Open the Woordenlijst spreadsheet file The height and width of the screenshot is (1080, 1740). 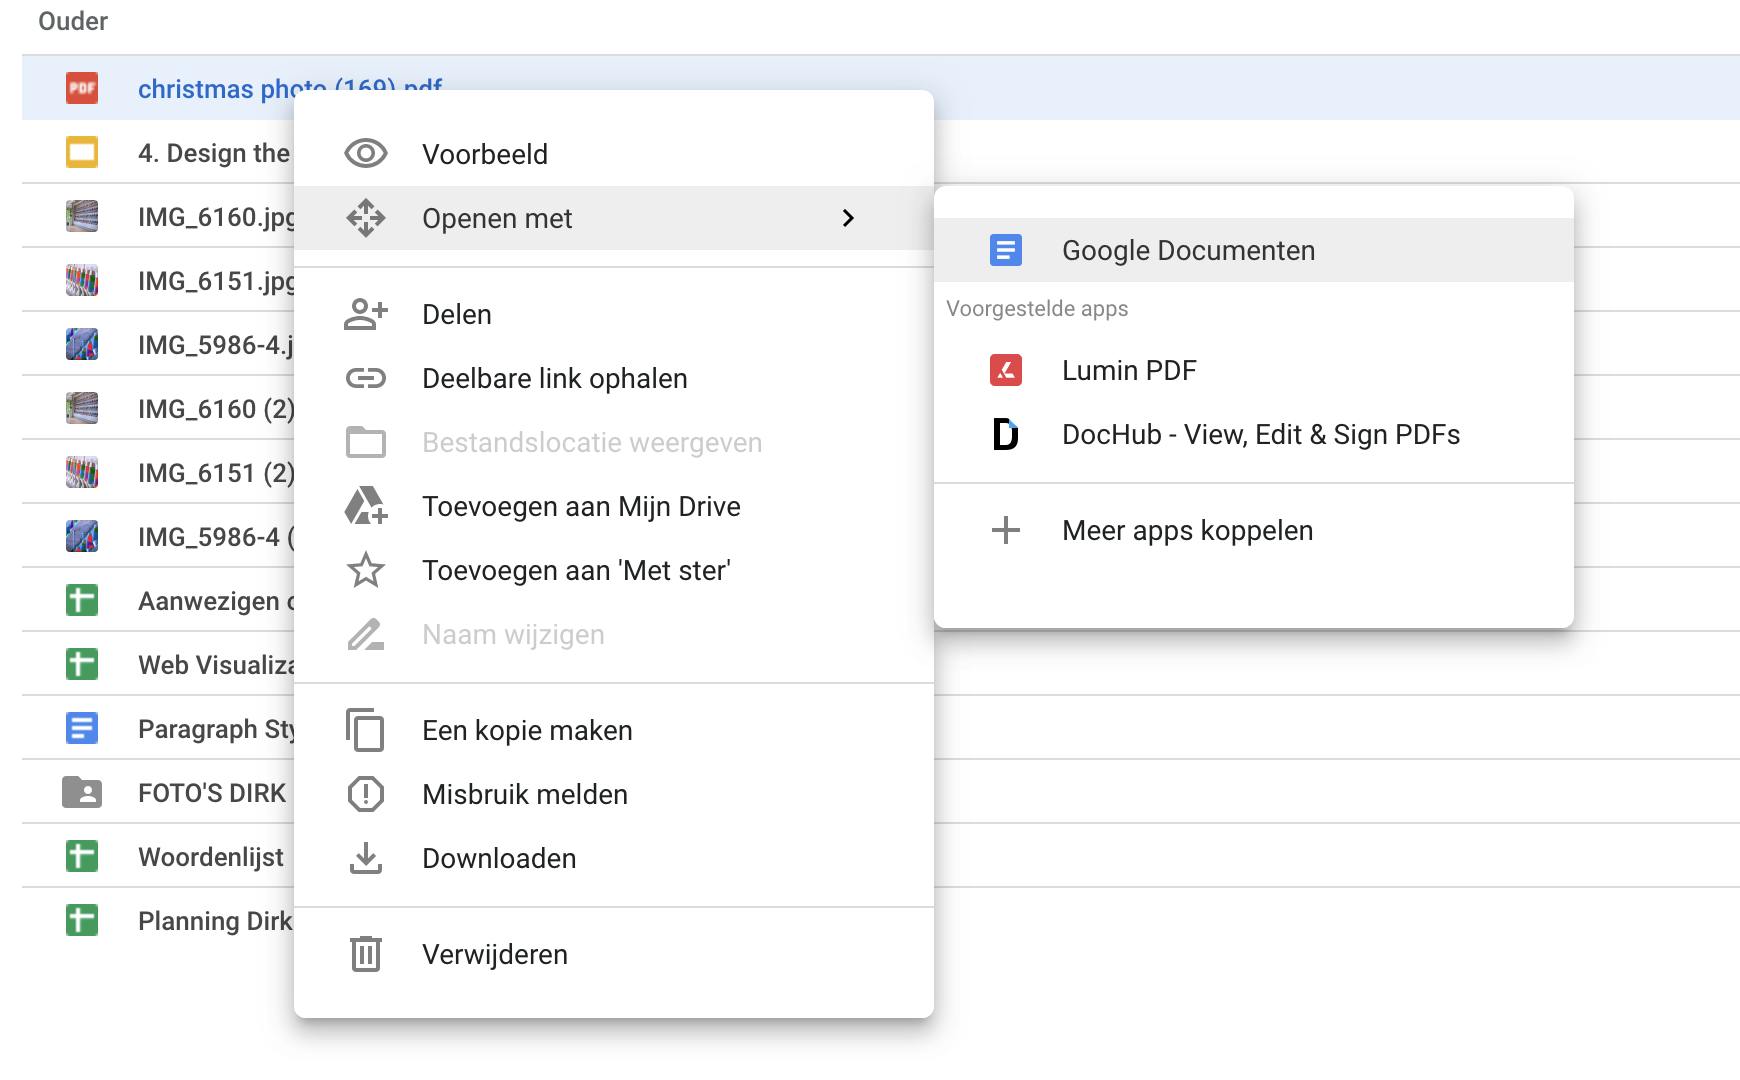coord(210,857)
